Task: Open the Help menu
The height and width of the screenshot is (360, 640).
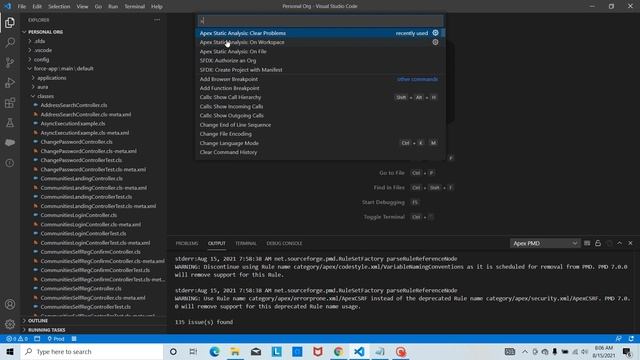Action: [x=157, y=7]
